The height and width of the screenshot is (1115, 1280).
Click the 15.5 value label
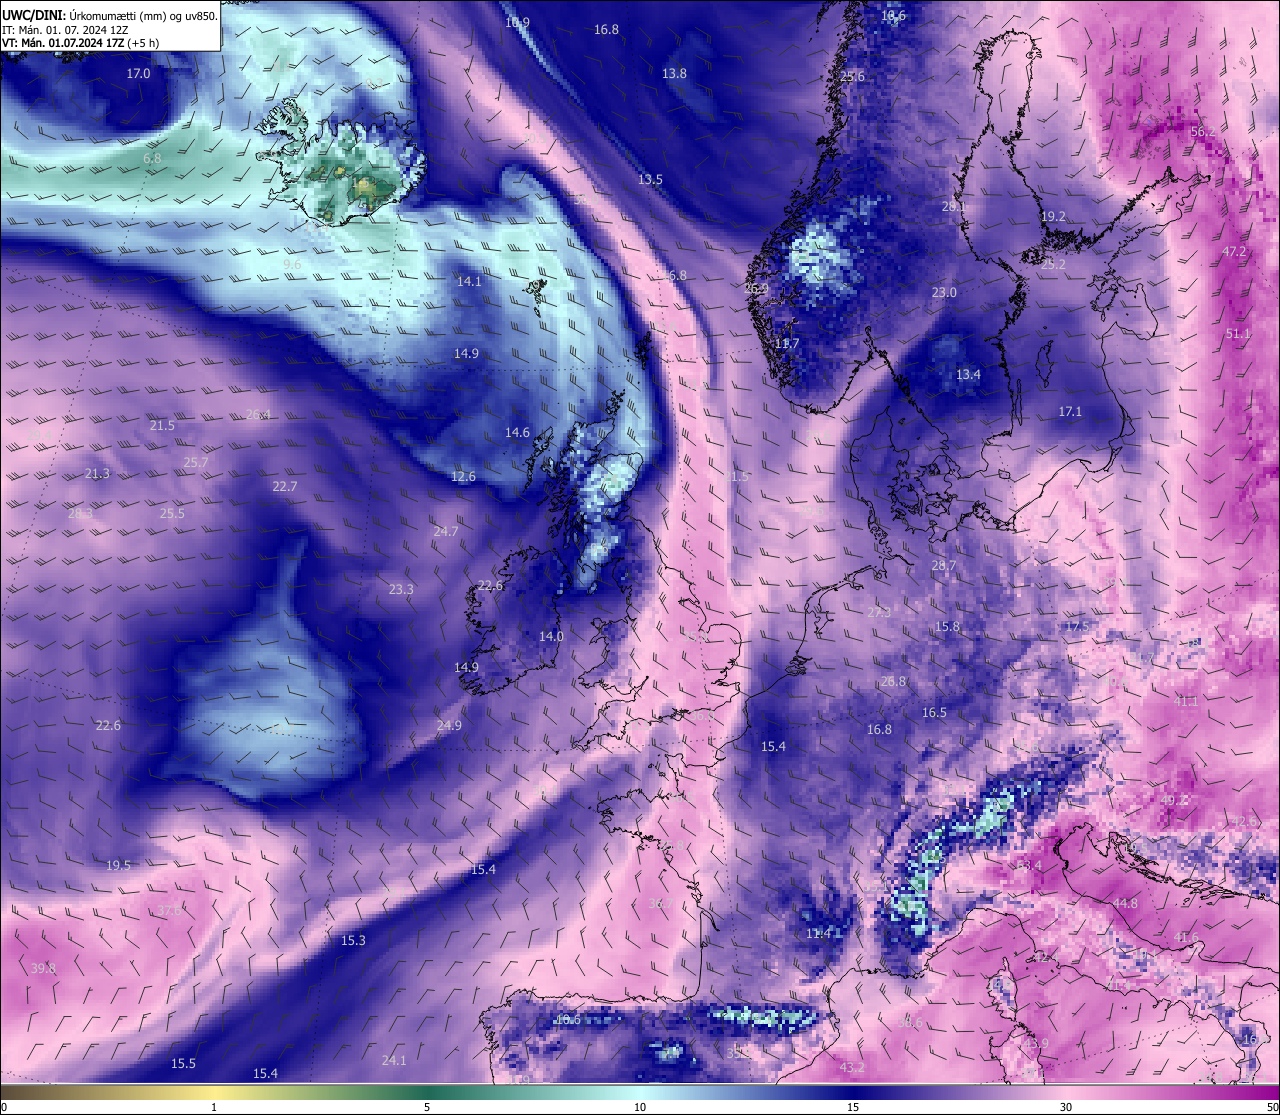point(183,1064)
